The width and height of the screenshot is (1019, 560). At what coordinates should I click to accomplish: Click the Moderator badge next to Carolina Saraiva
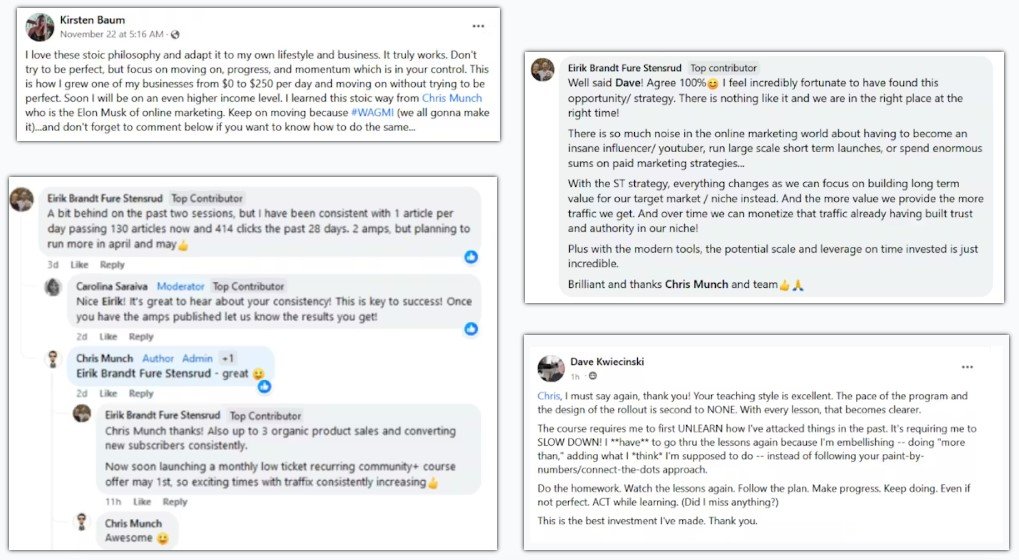180,286
